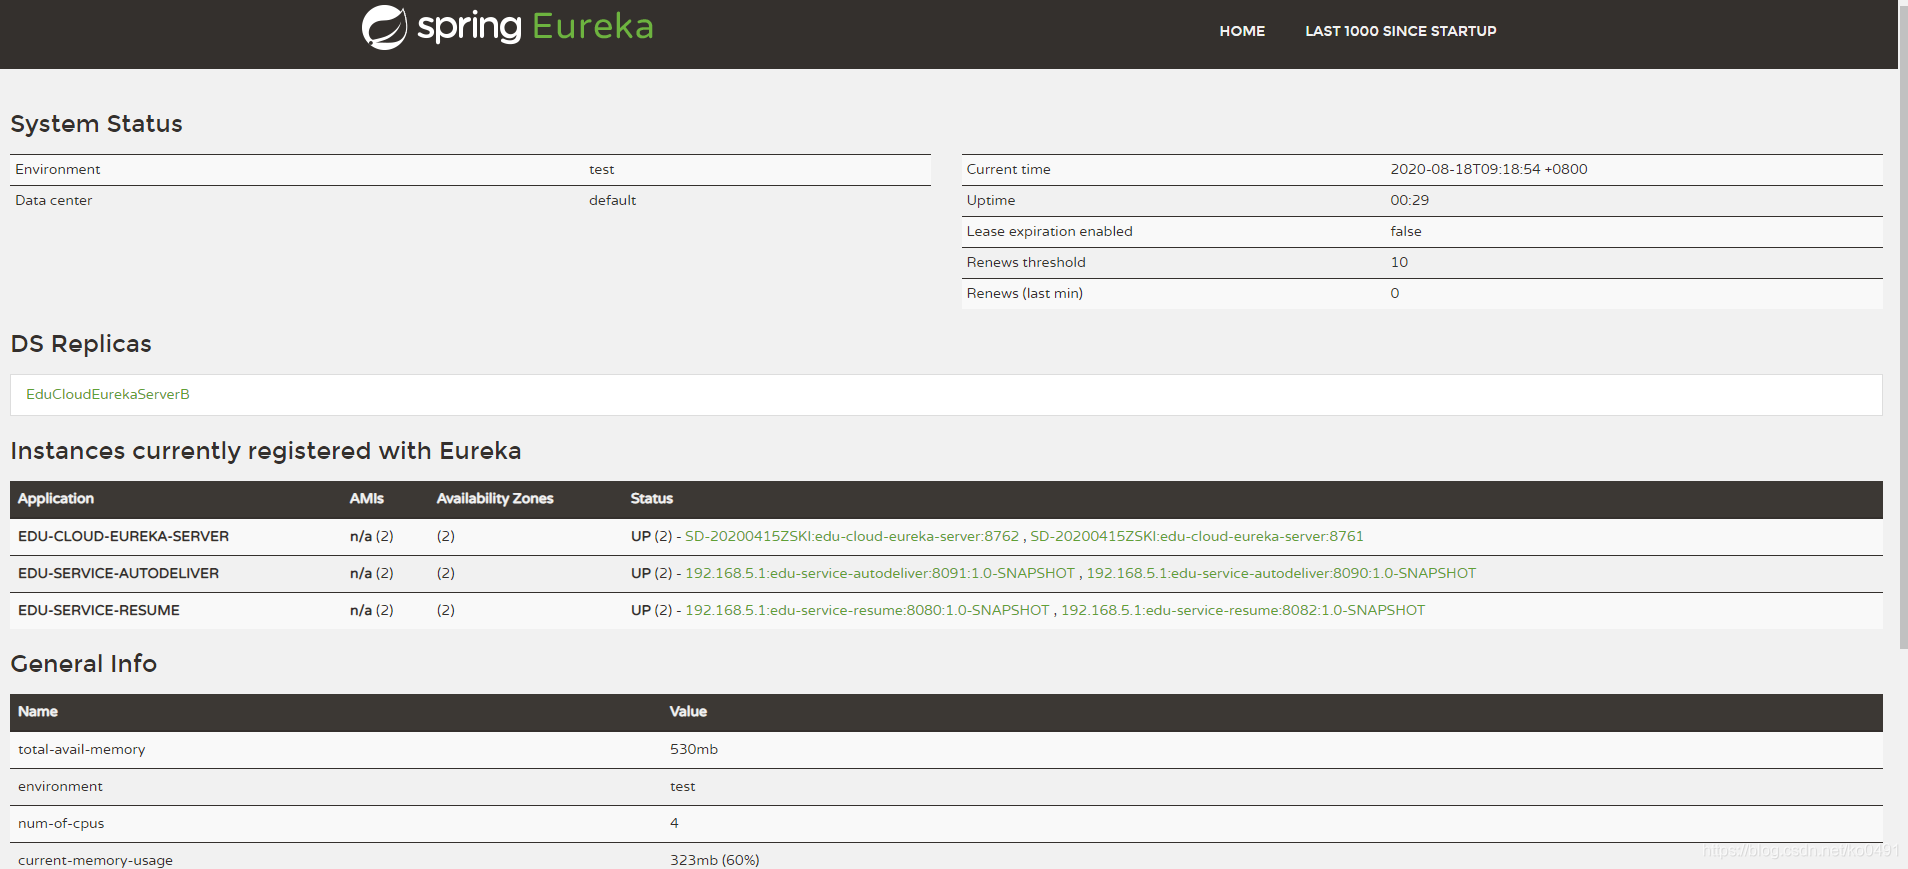Select EDU-SERVICE-RESUME application name
The width and height of the screenshot is (1908, 869).
coord(99,610)
